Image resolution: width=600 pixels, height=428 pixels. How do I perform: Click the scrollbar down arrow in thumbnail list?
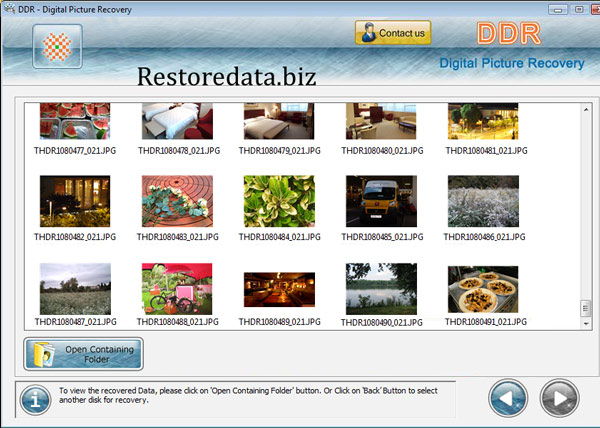586,324
